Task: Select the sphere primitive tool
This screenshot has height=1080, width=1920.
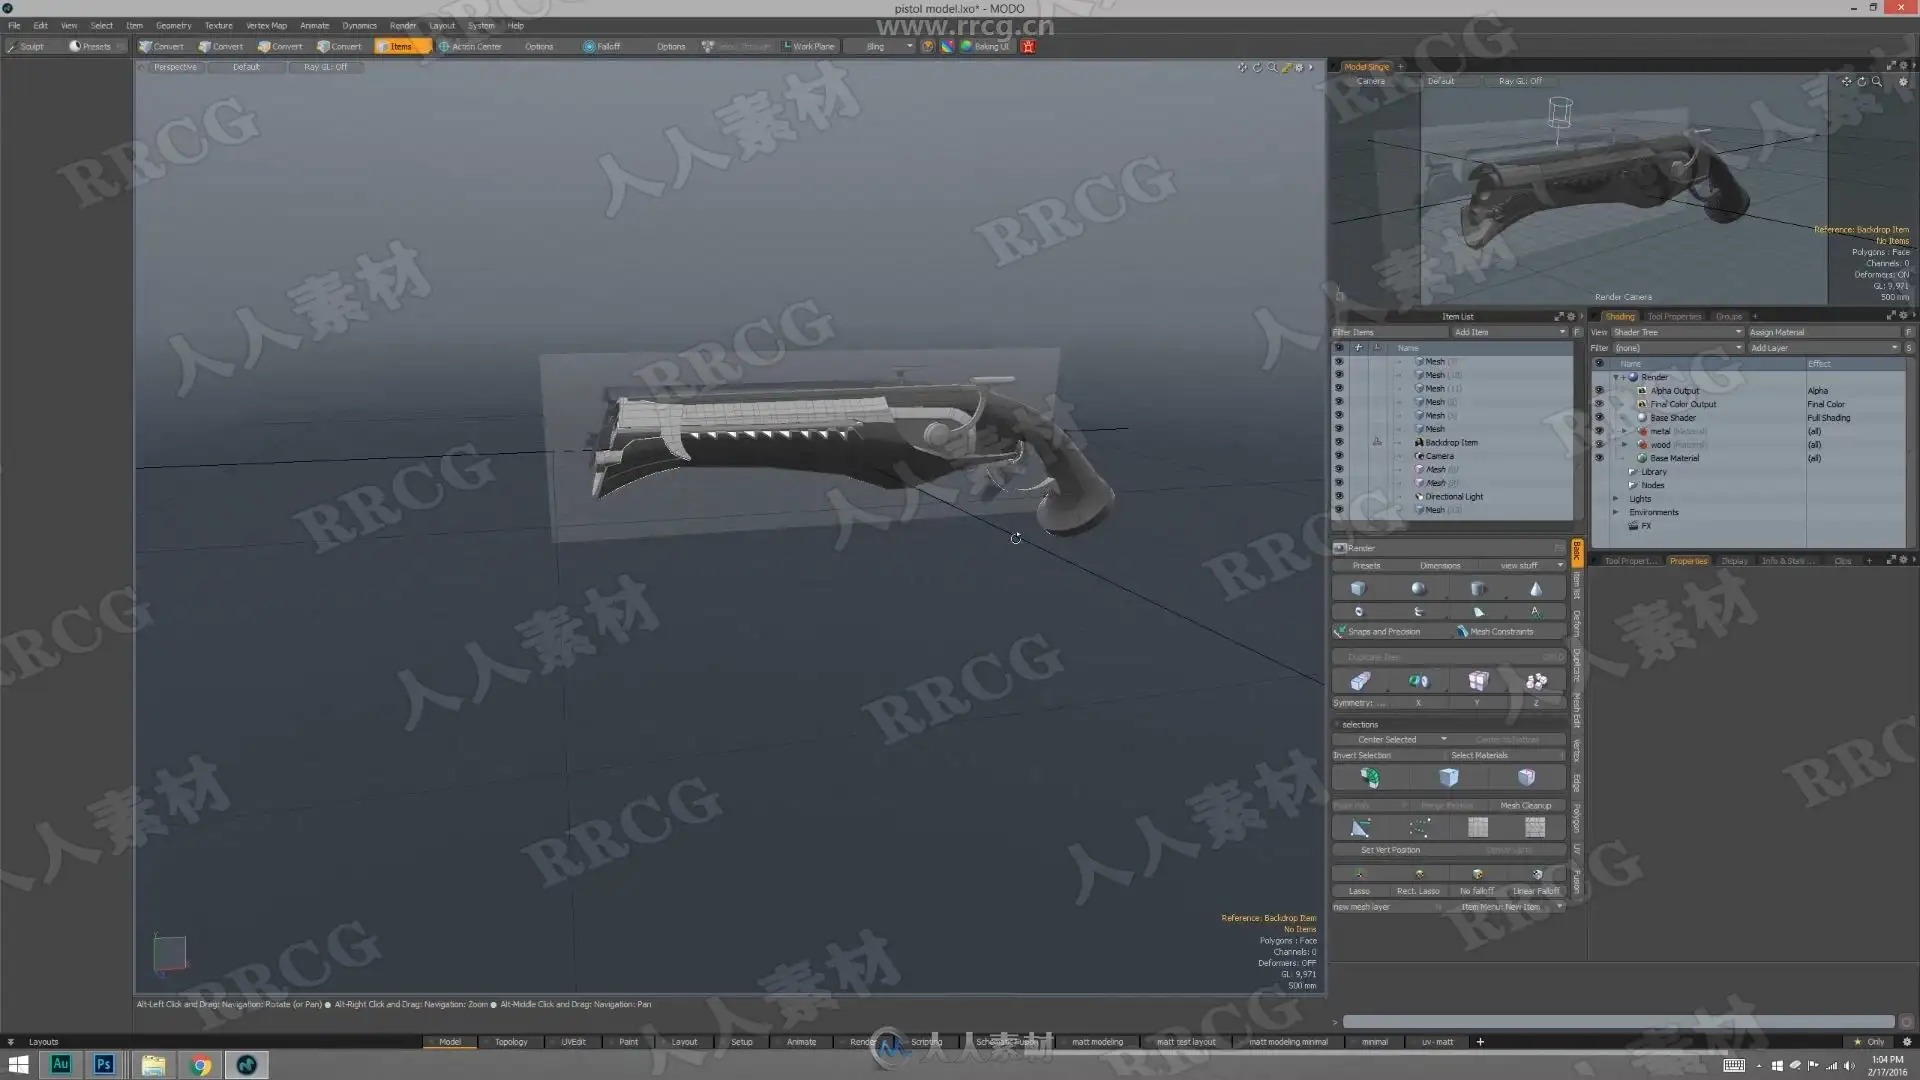Action: pyautogui.click(x=1418, y=589)
